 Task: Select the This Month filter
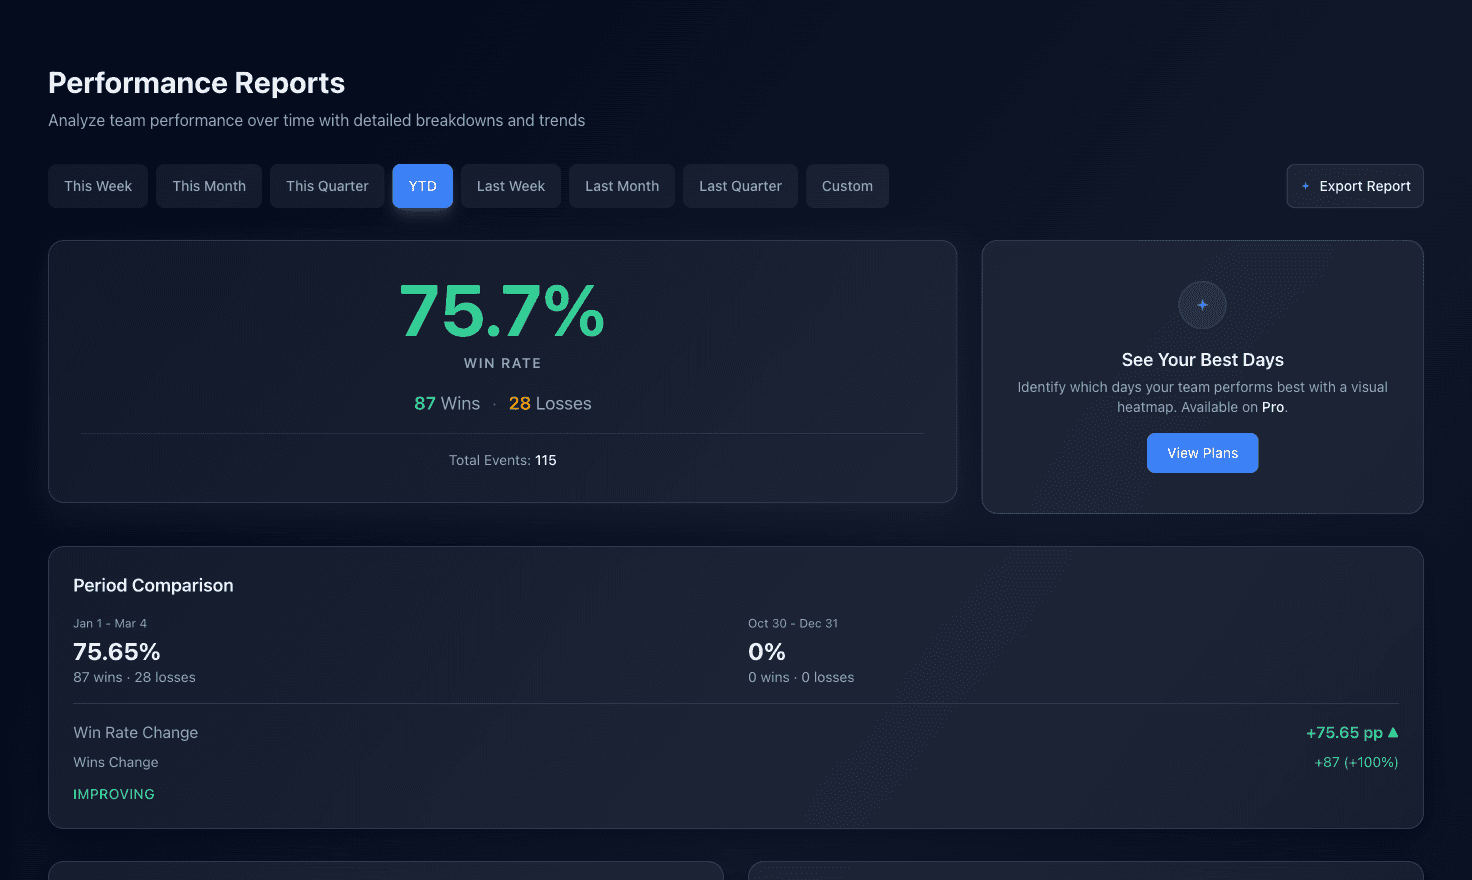(208, 186)
